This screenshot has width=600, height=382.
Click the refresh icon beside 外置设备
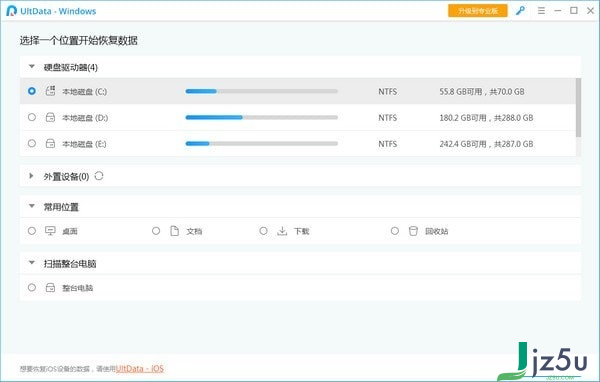click(x=99, y=176)
